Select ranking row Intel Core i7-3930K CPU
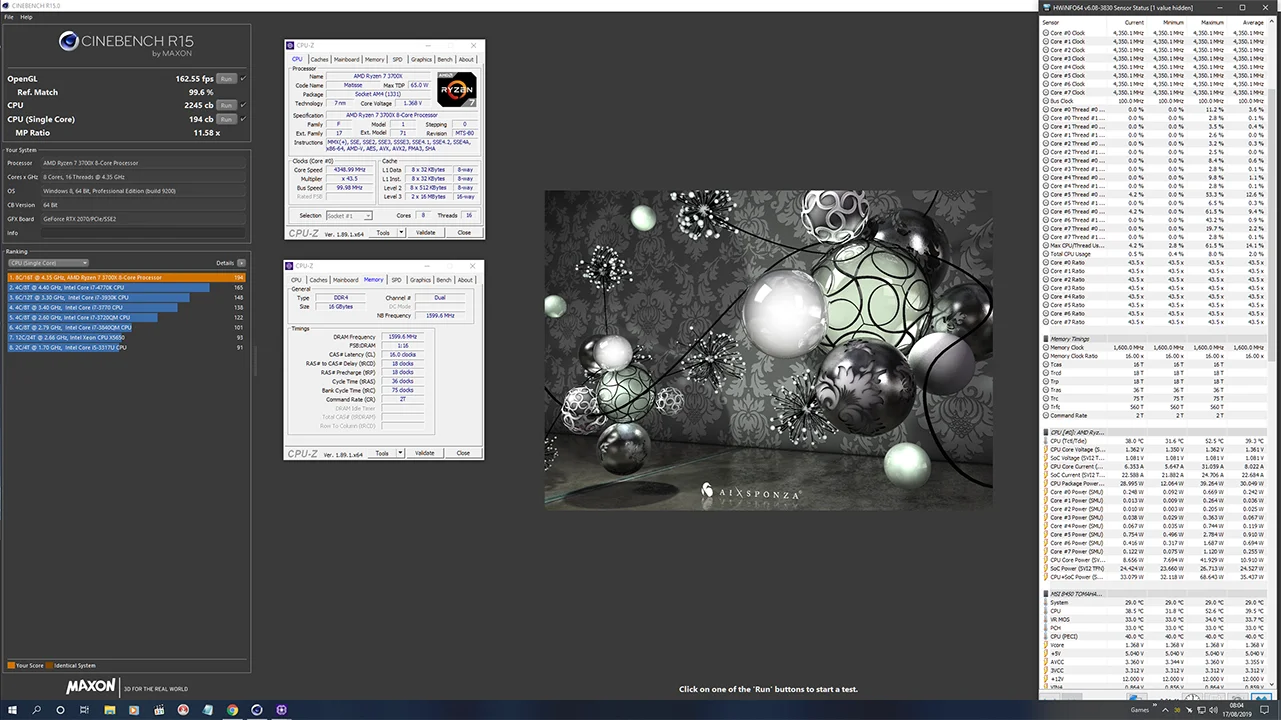 pyautogui.click(x=126, y=297)
